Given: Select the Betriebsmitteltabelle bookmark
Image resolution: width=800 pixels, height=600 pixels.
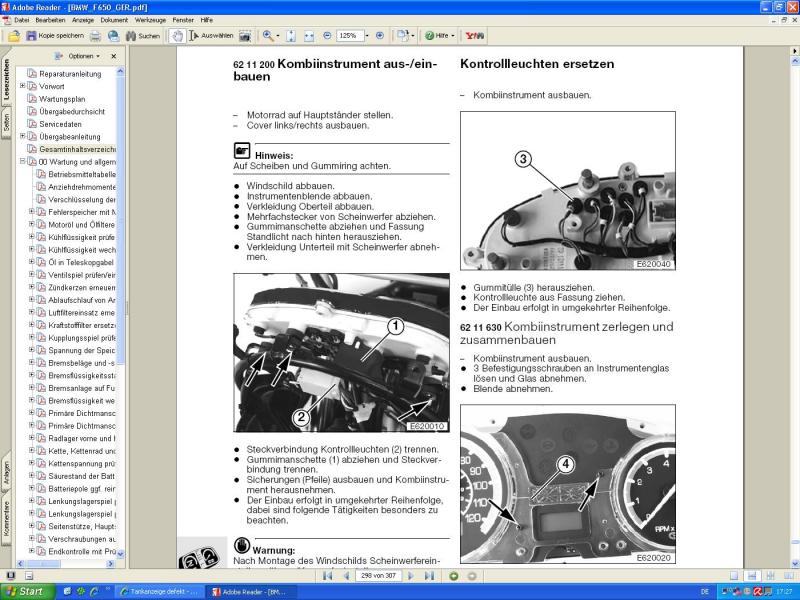Looking at the screenshot, I should pyautogui.click(x=82, y=174).
